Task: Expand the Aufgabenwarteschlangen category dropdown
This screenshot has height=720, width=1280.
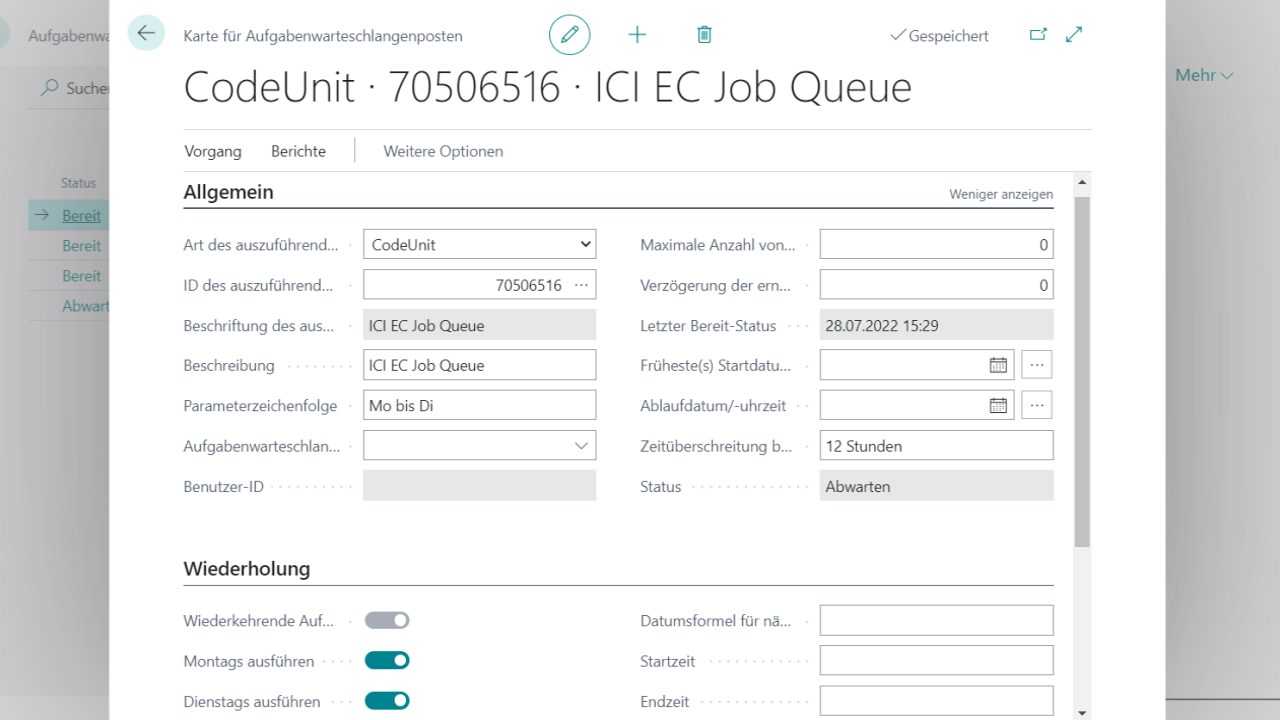Action: pos(581,446)
